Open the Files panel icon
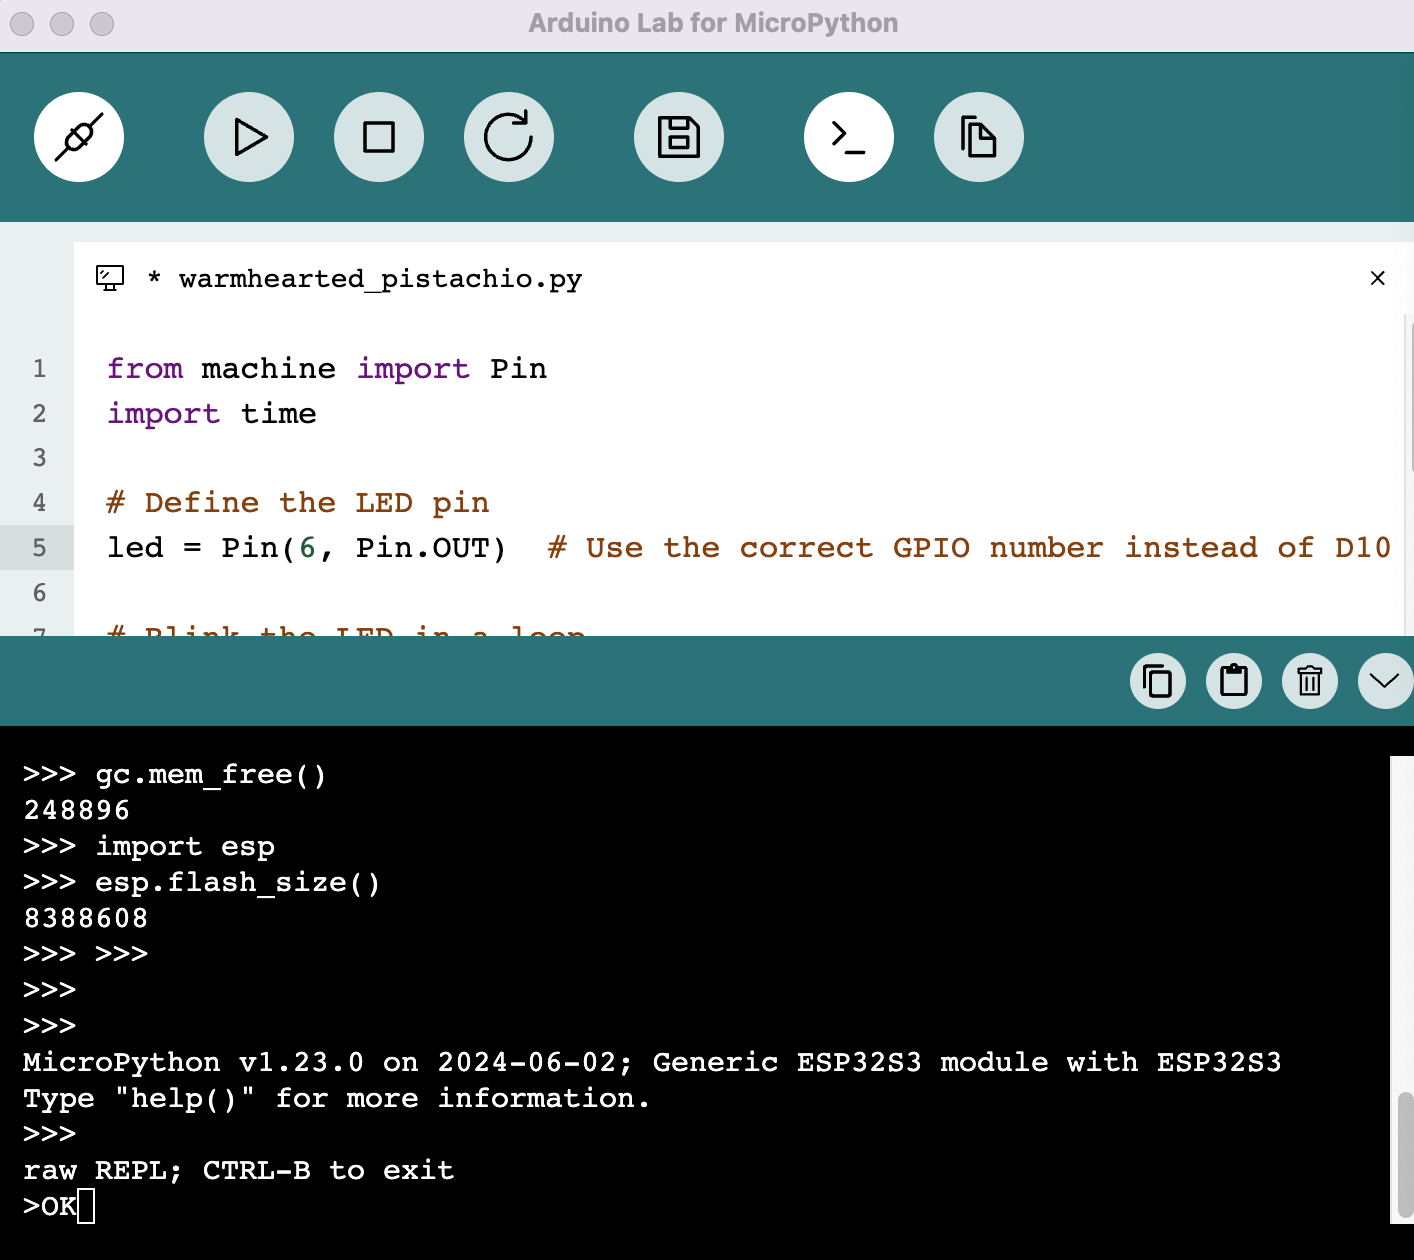The image size is (1414, 1260). 979,137
